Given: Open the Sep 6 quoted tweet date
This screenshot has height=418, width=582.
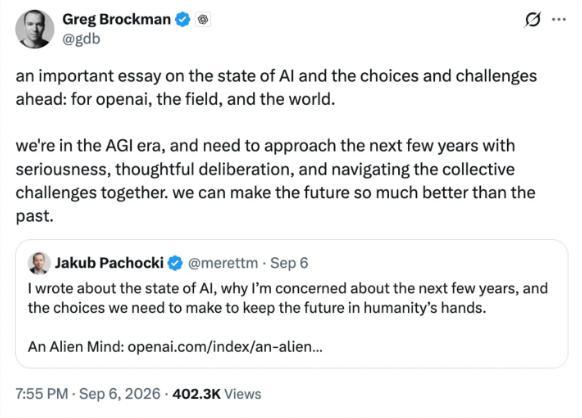Looking at the screenshot, I should 289,263.
